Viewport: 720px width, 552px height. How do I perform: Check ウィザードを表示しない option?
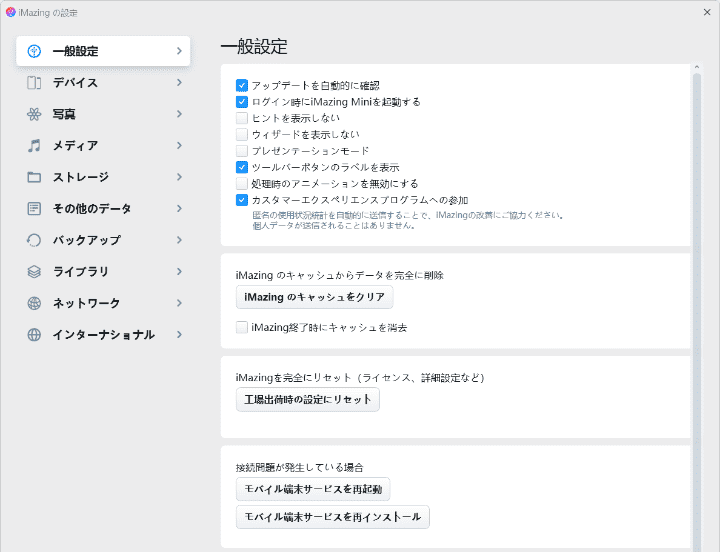point(242,135)
